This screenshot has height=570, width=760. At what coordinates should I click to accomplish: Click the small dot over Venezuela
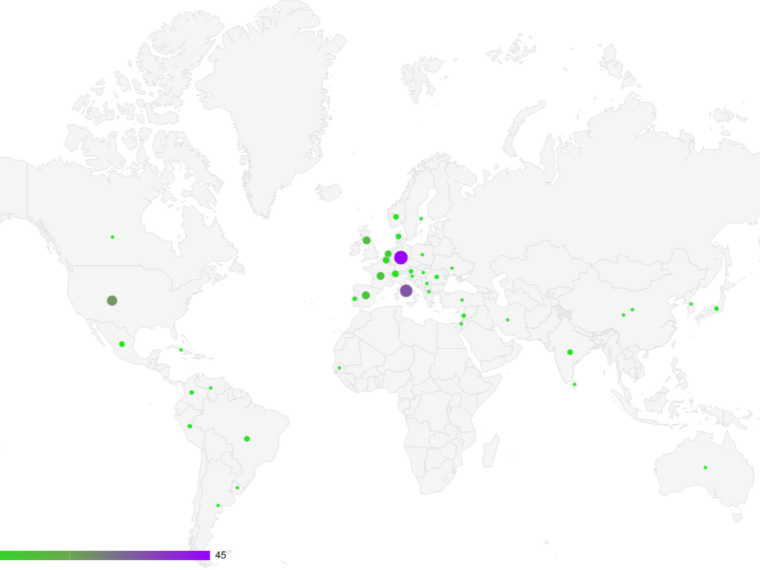(210, 388)
